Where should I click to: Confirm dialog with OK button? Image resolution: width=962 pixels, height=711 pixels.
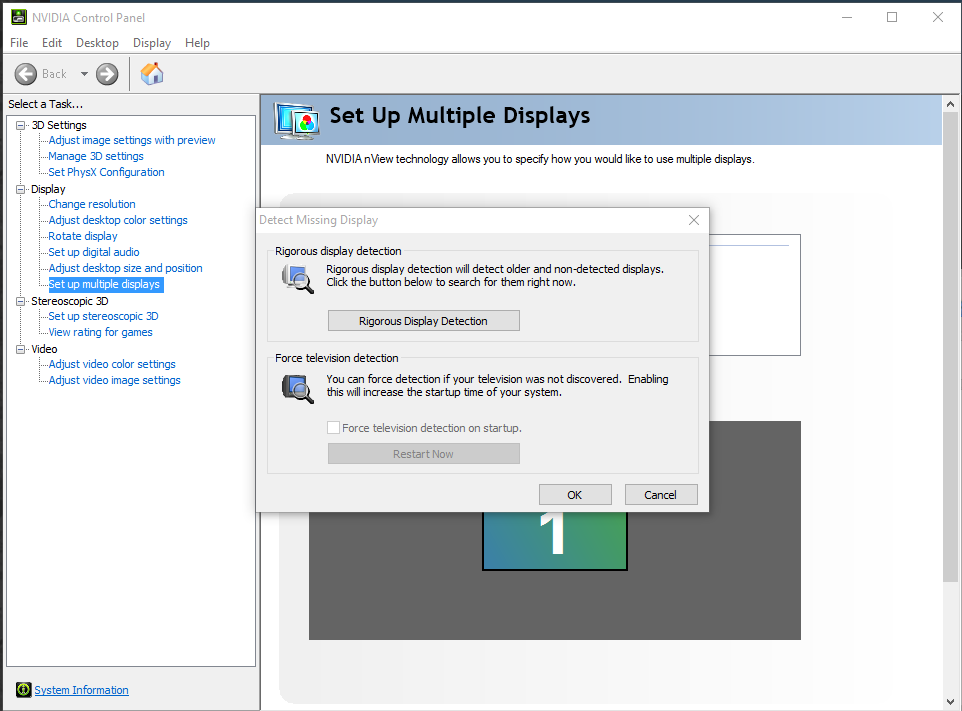pyautogui.click(x=575, y=494)
